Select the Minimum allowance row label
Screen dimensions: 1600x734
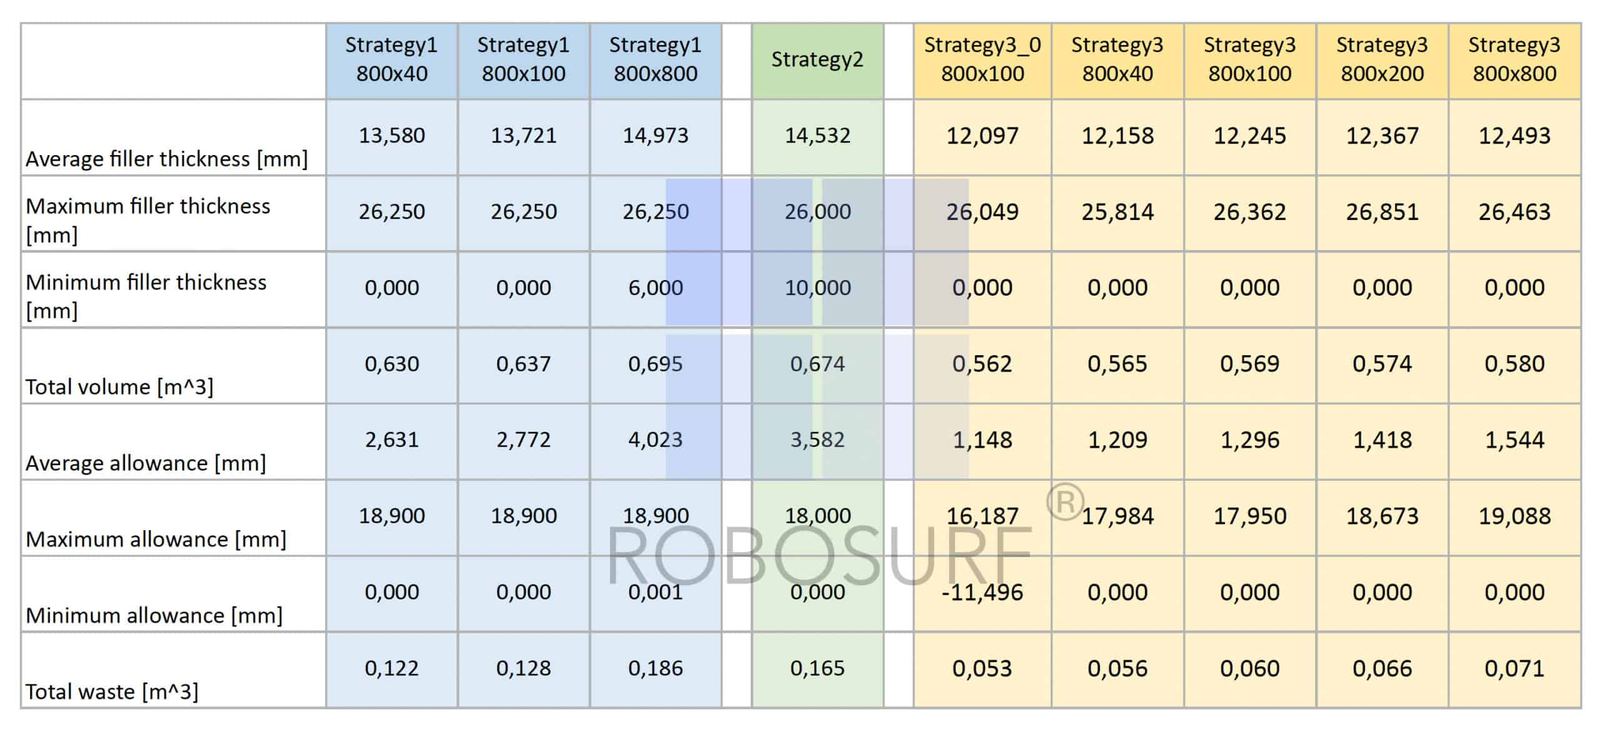pyautogui.click(x=154, y=615)
